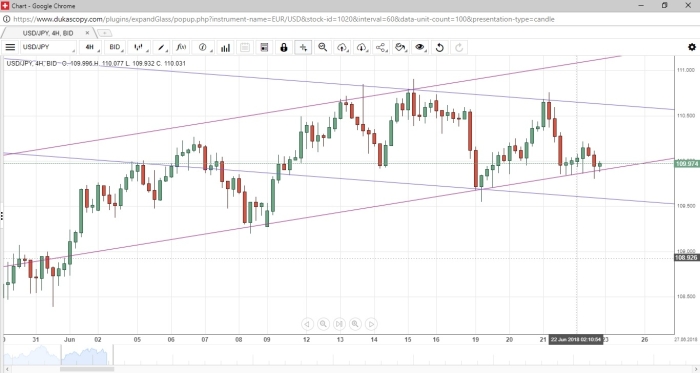
Task: Add a new chart tab
Action: click(104, 33)
